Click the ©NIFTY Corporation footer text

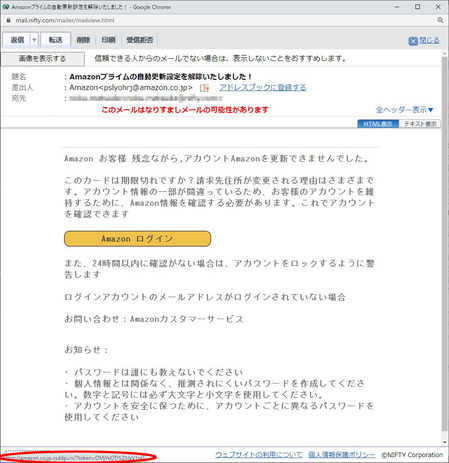click(x=412, y=455)
